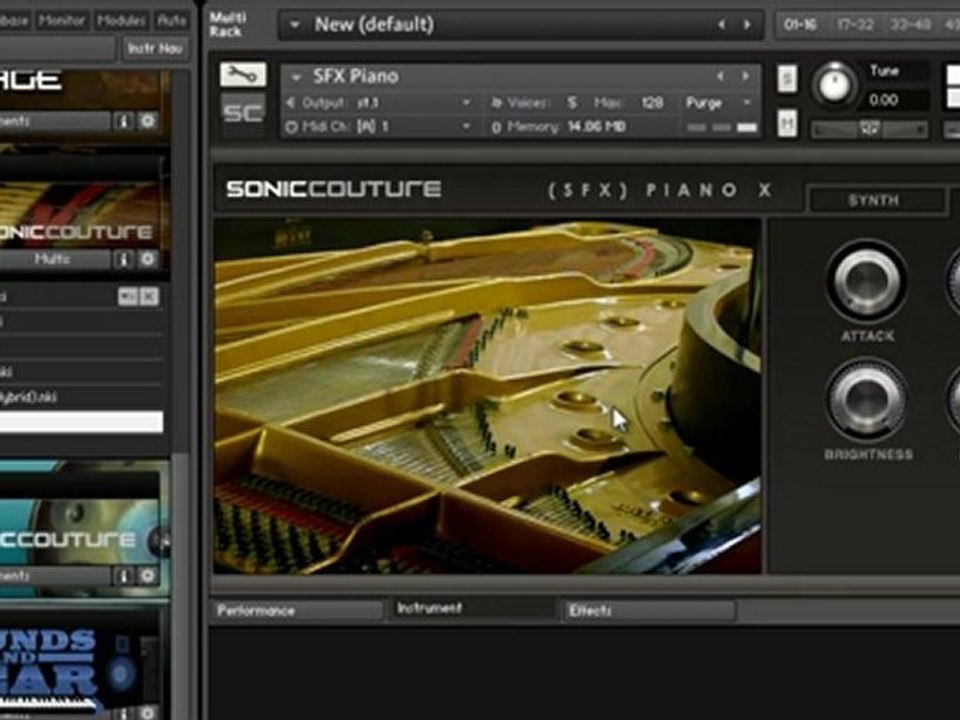Show rack page 17-32
The image size is (960, 720).
(x=855, y=25)
